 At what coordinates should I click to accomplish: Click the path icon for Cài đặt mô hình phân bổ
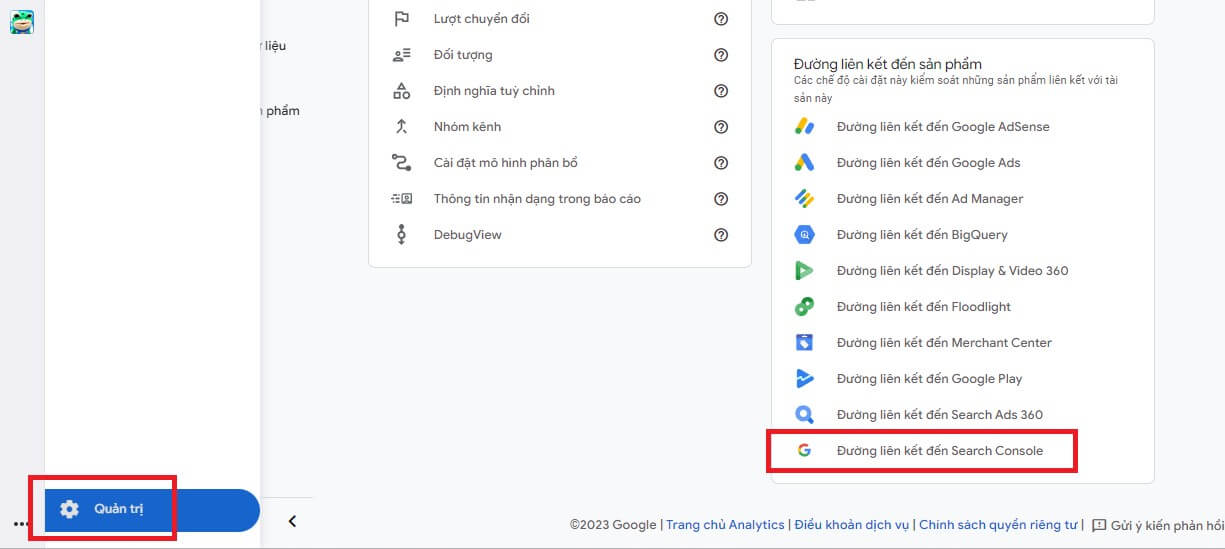point(401,163)
